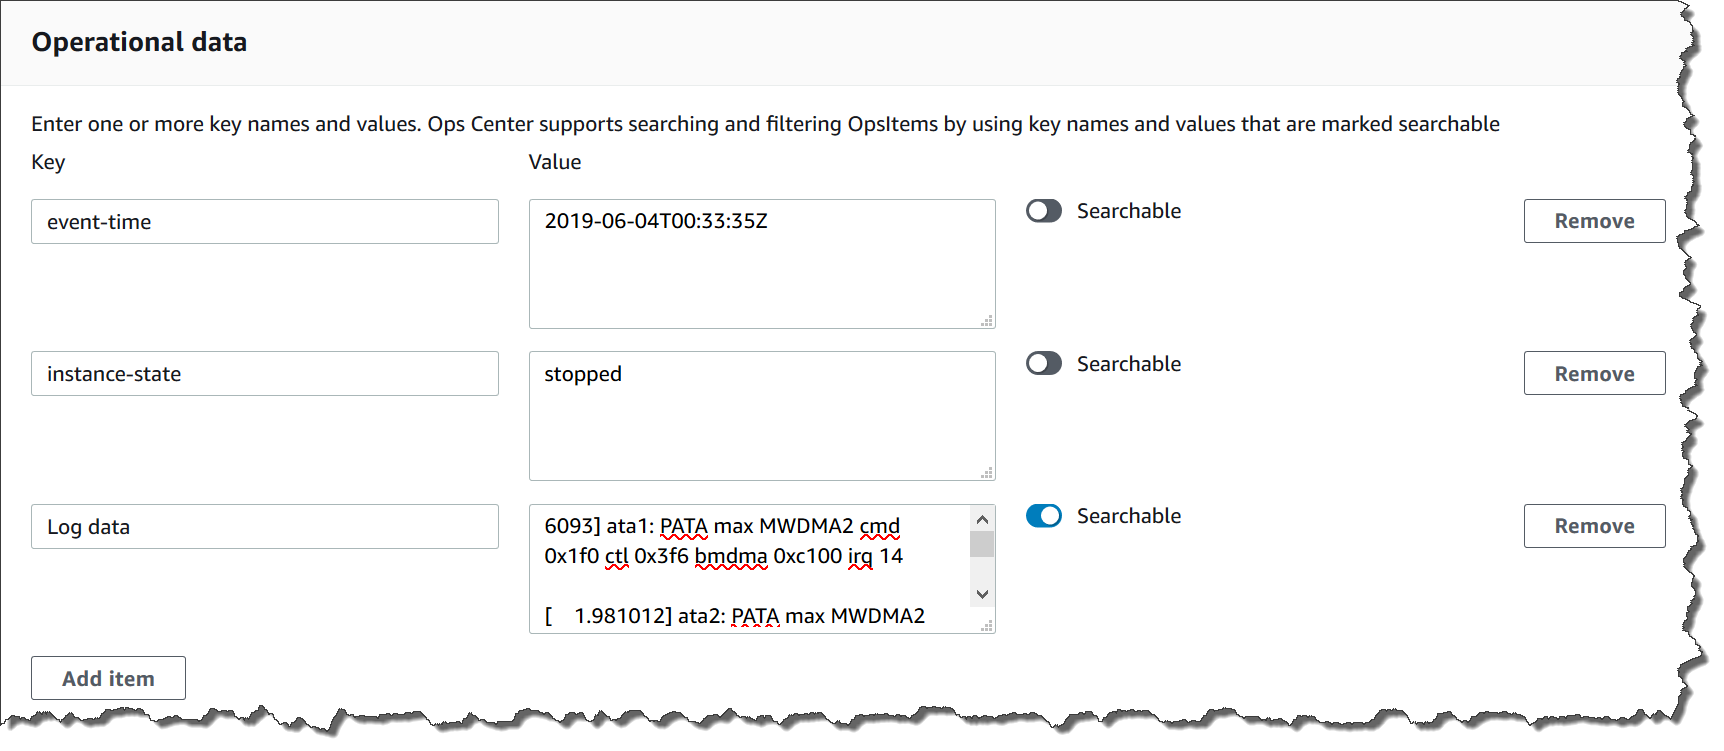Enable the Searchable toggle for event-time
Viewport: 1724px width, 751px height.
click(x=1043, y=211)
